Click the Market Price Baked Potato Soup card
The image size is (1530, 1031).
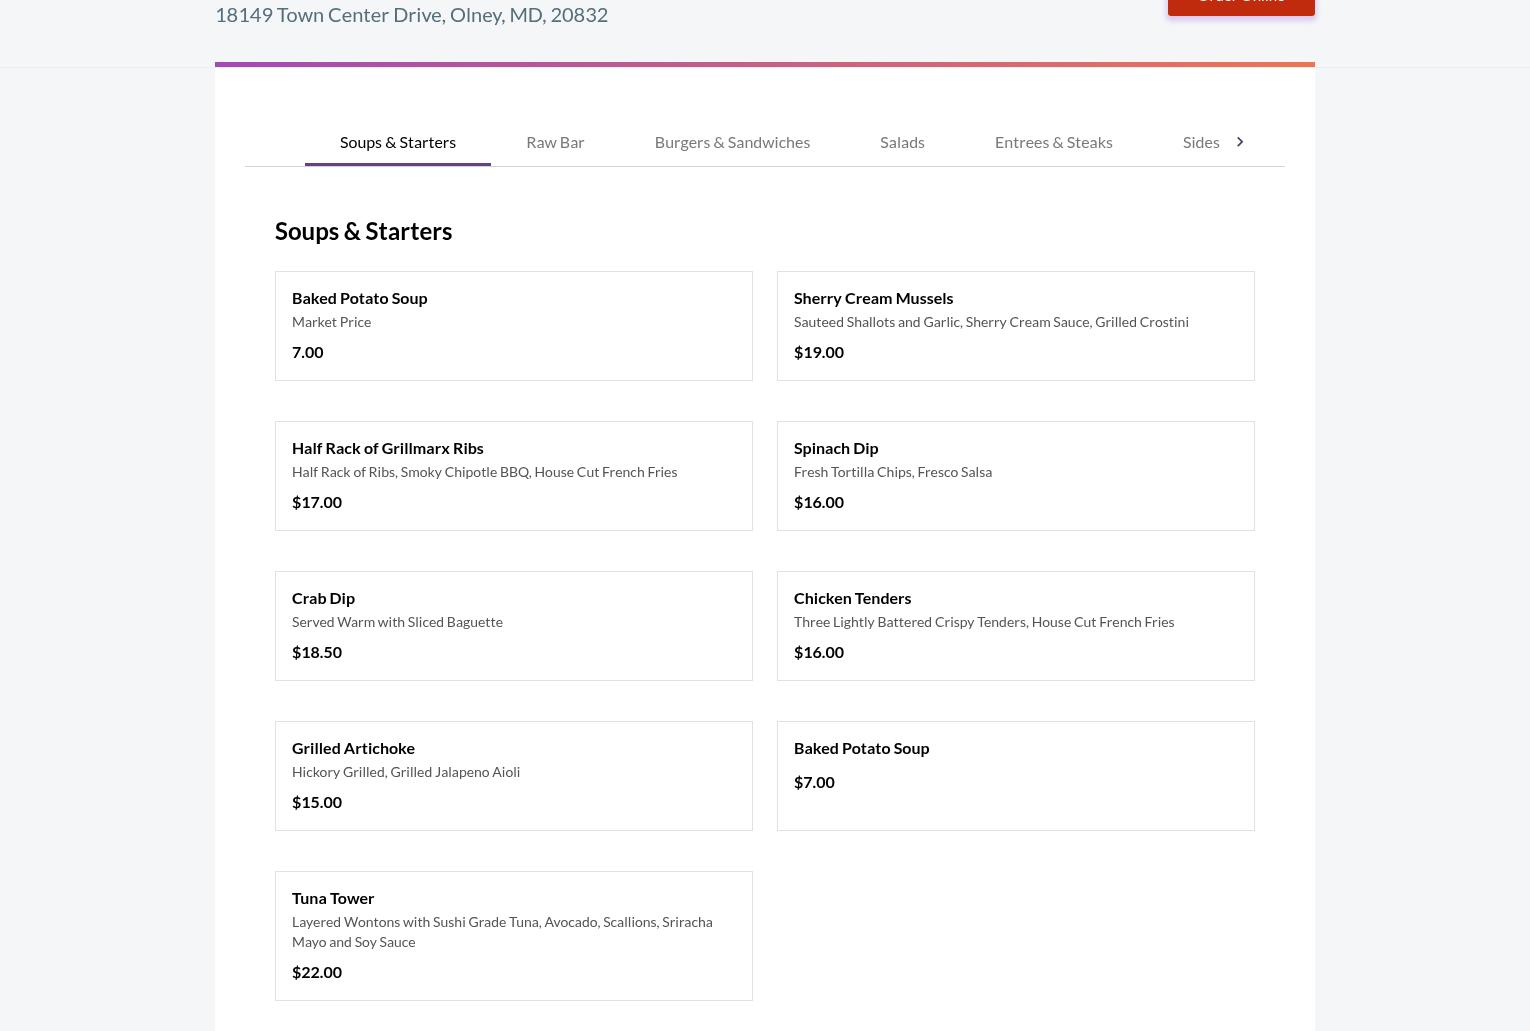point(512,325)
